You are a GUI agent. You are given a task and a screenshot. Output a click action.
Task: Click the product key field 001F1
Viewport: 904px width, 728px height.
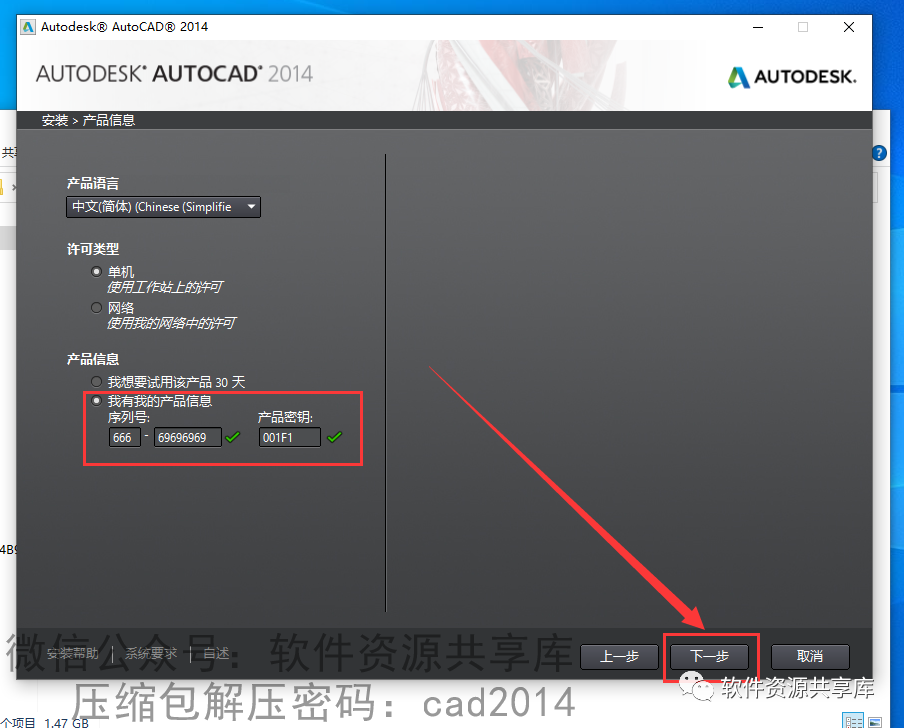[x=289, y=437]
